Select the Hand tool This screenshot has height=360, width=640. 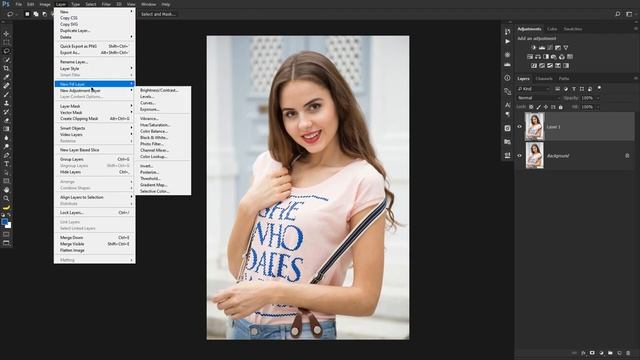6,190
